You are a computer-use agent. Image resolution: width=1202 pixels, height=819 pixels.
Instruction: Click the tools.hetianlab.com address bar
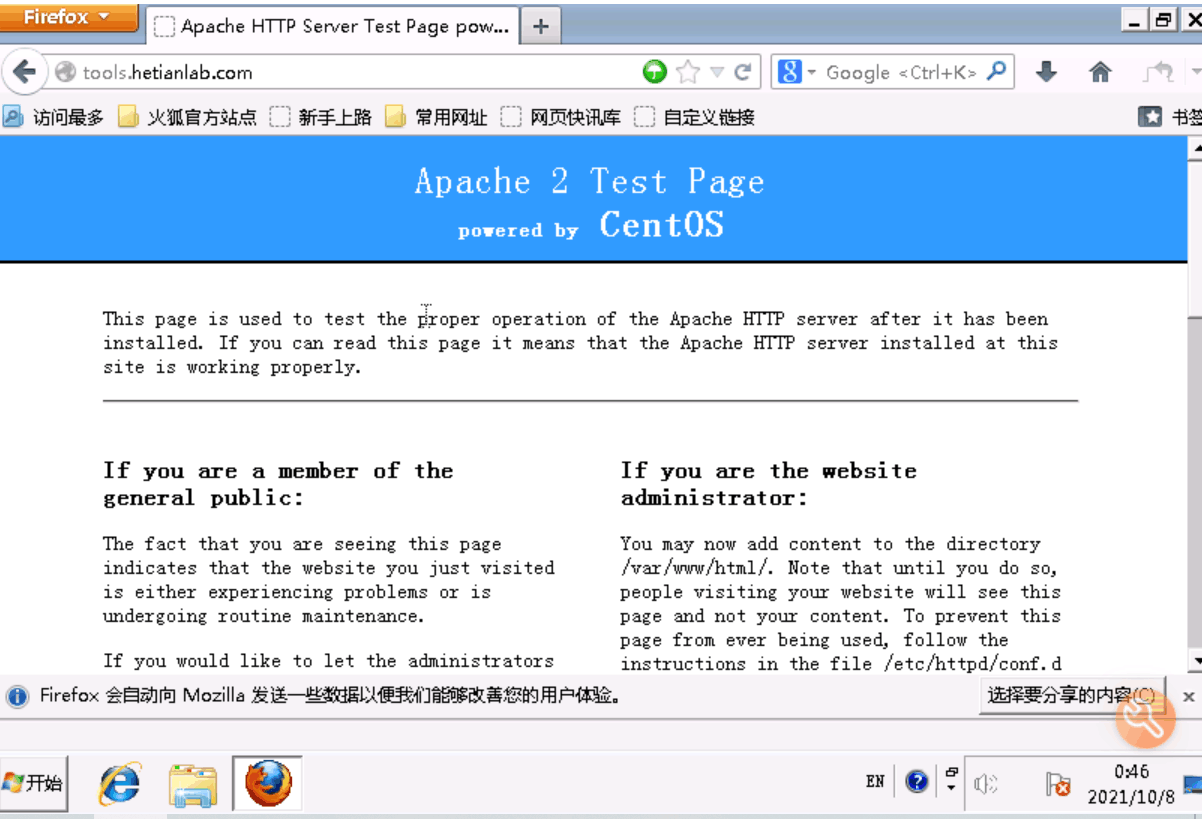pos(340,72)
